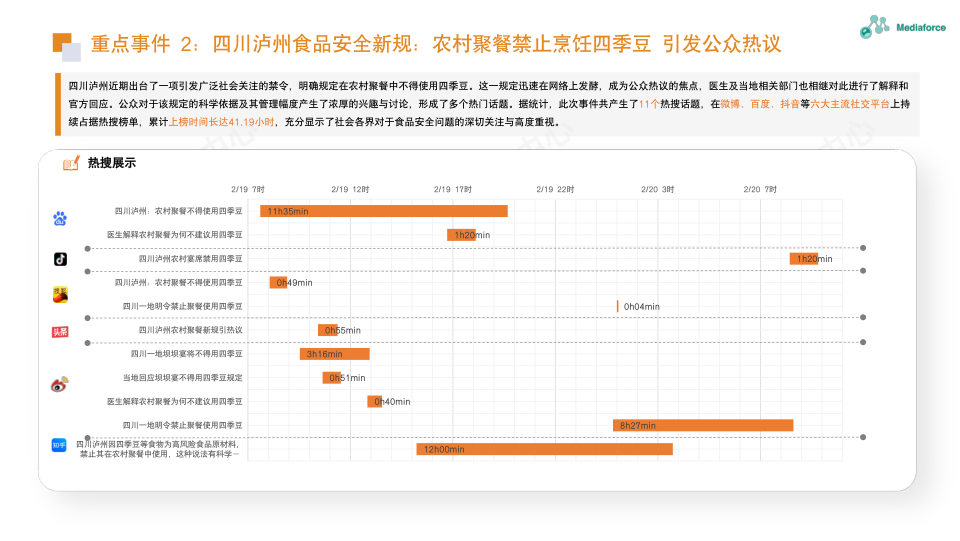Click Baidu topic 医生解释农村聚餐为何不建议用四季豆

coord(174,235)
